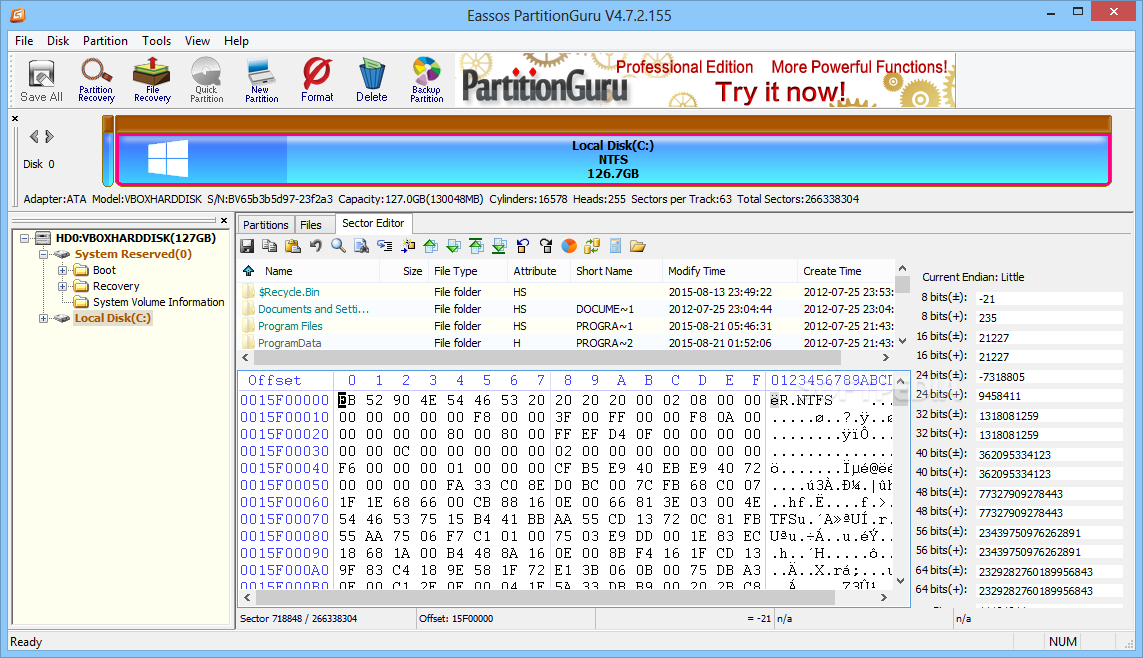The height and width of the screenshot is (658, 1143).
Task: Expand the Recovery folder node
Action: tap(62, 286)
